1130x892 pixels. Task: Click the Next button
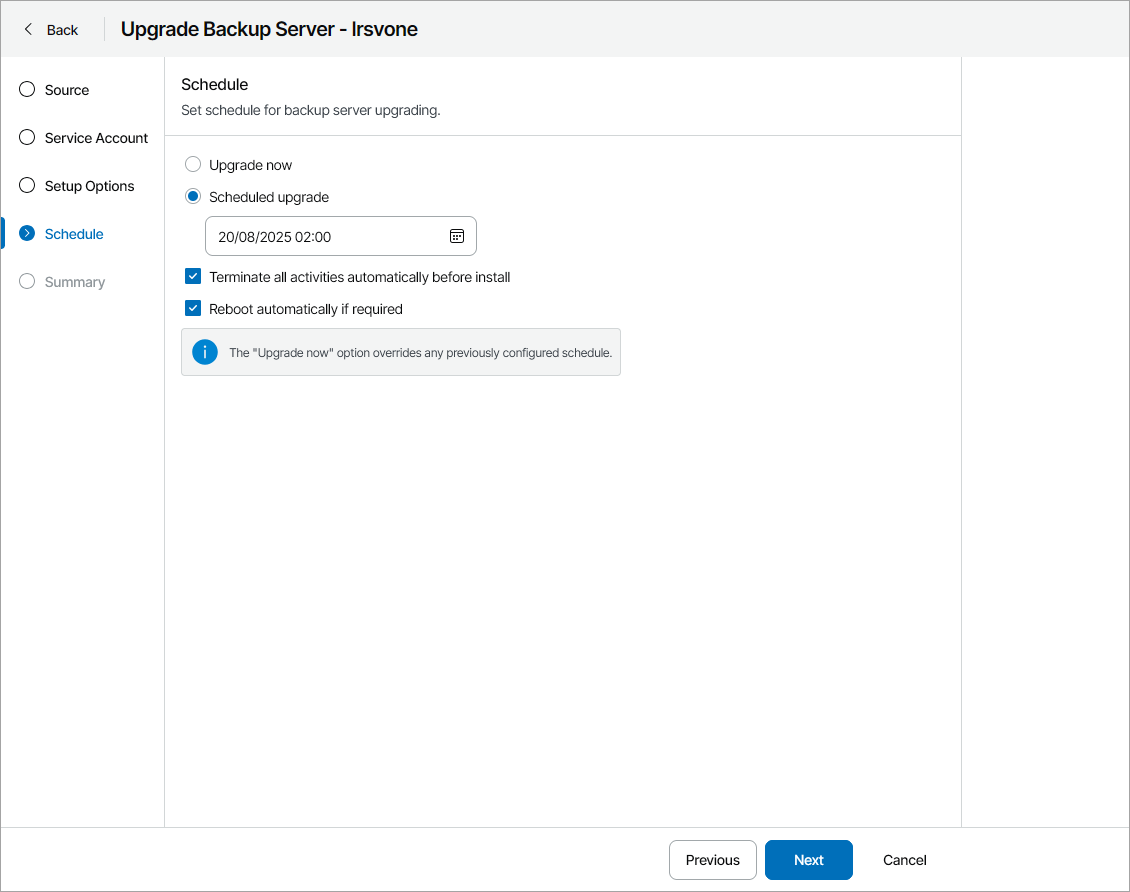click(808, 859)
